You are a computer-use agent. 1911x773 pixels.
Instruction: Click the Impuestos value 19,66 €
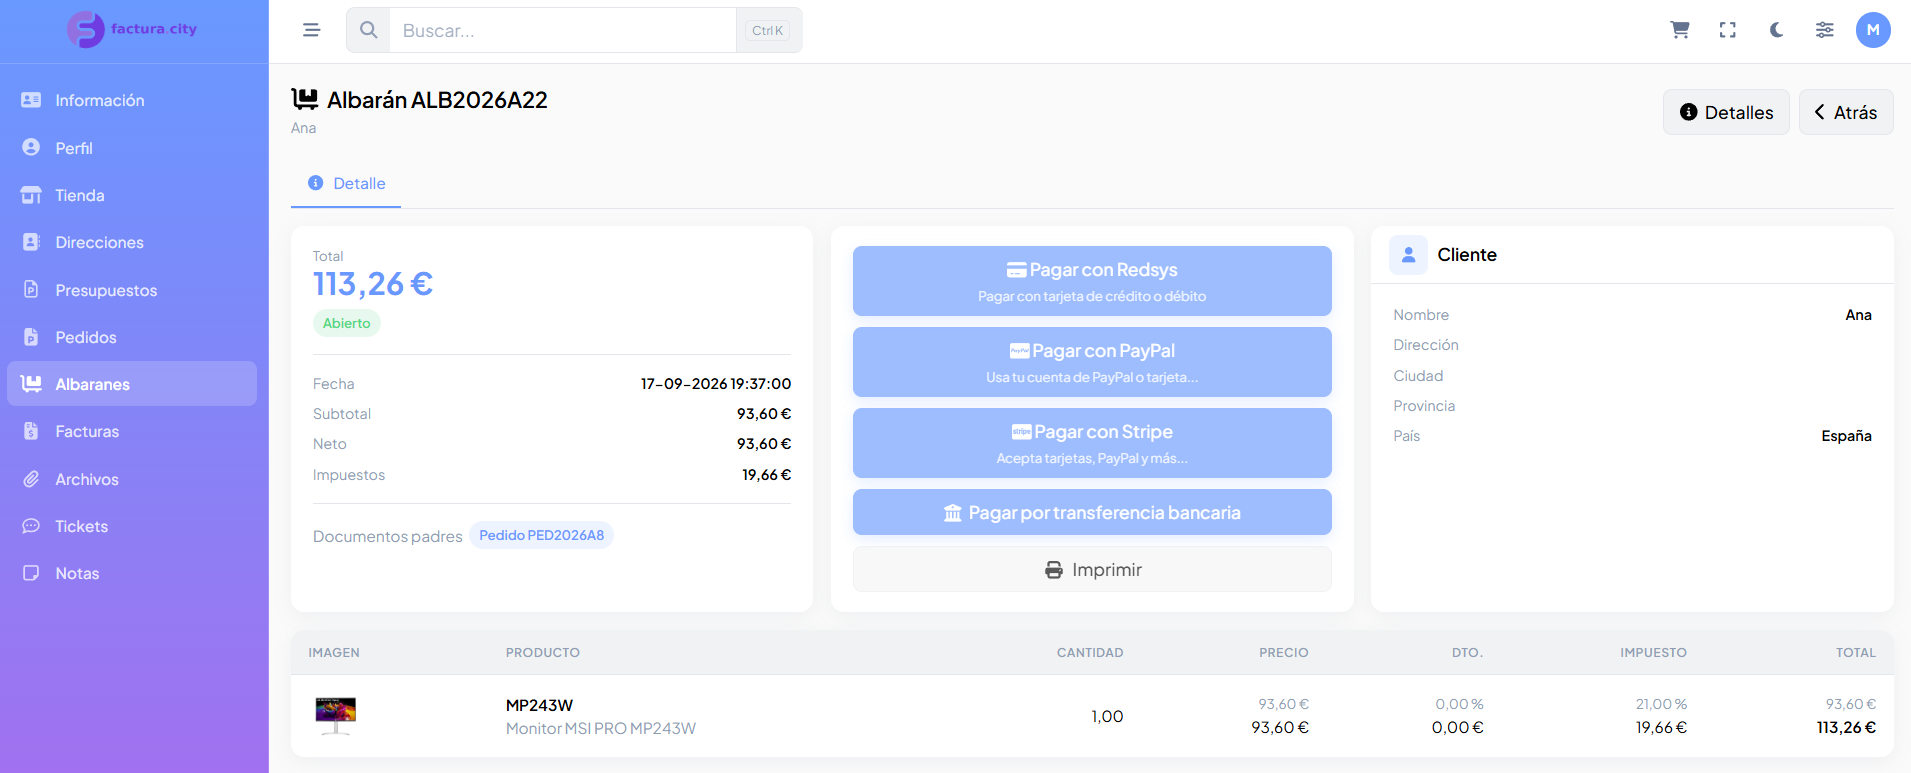pos(766,475)
